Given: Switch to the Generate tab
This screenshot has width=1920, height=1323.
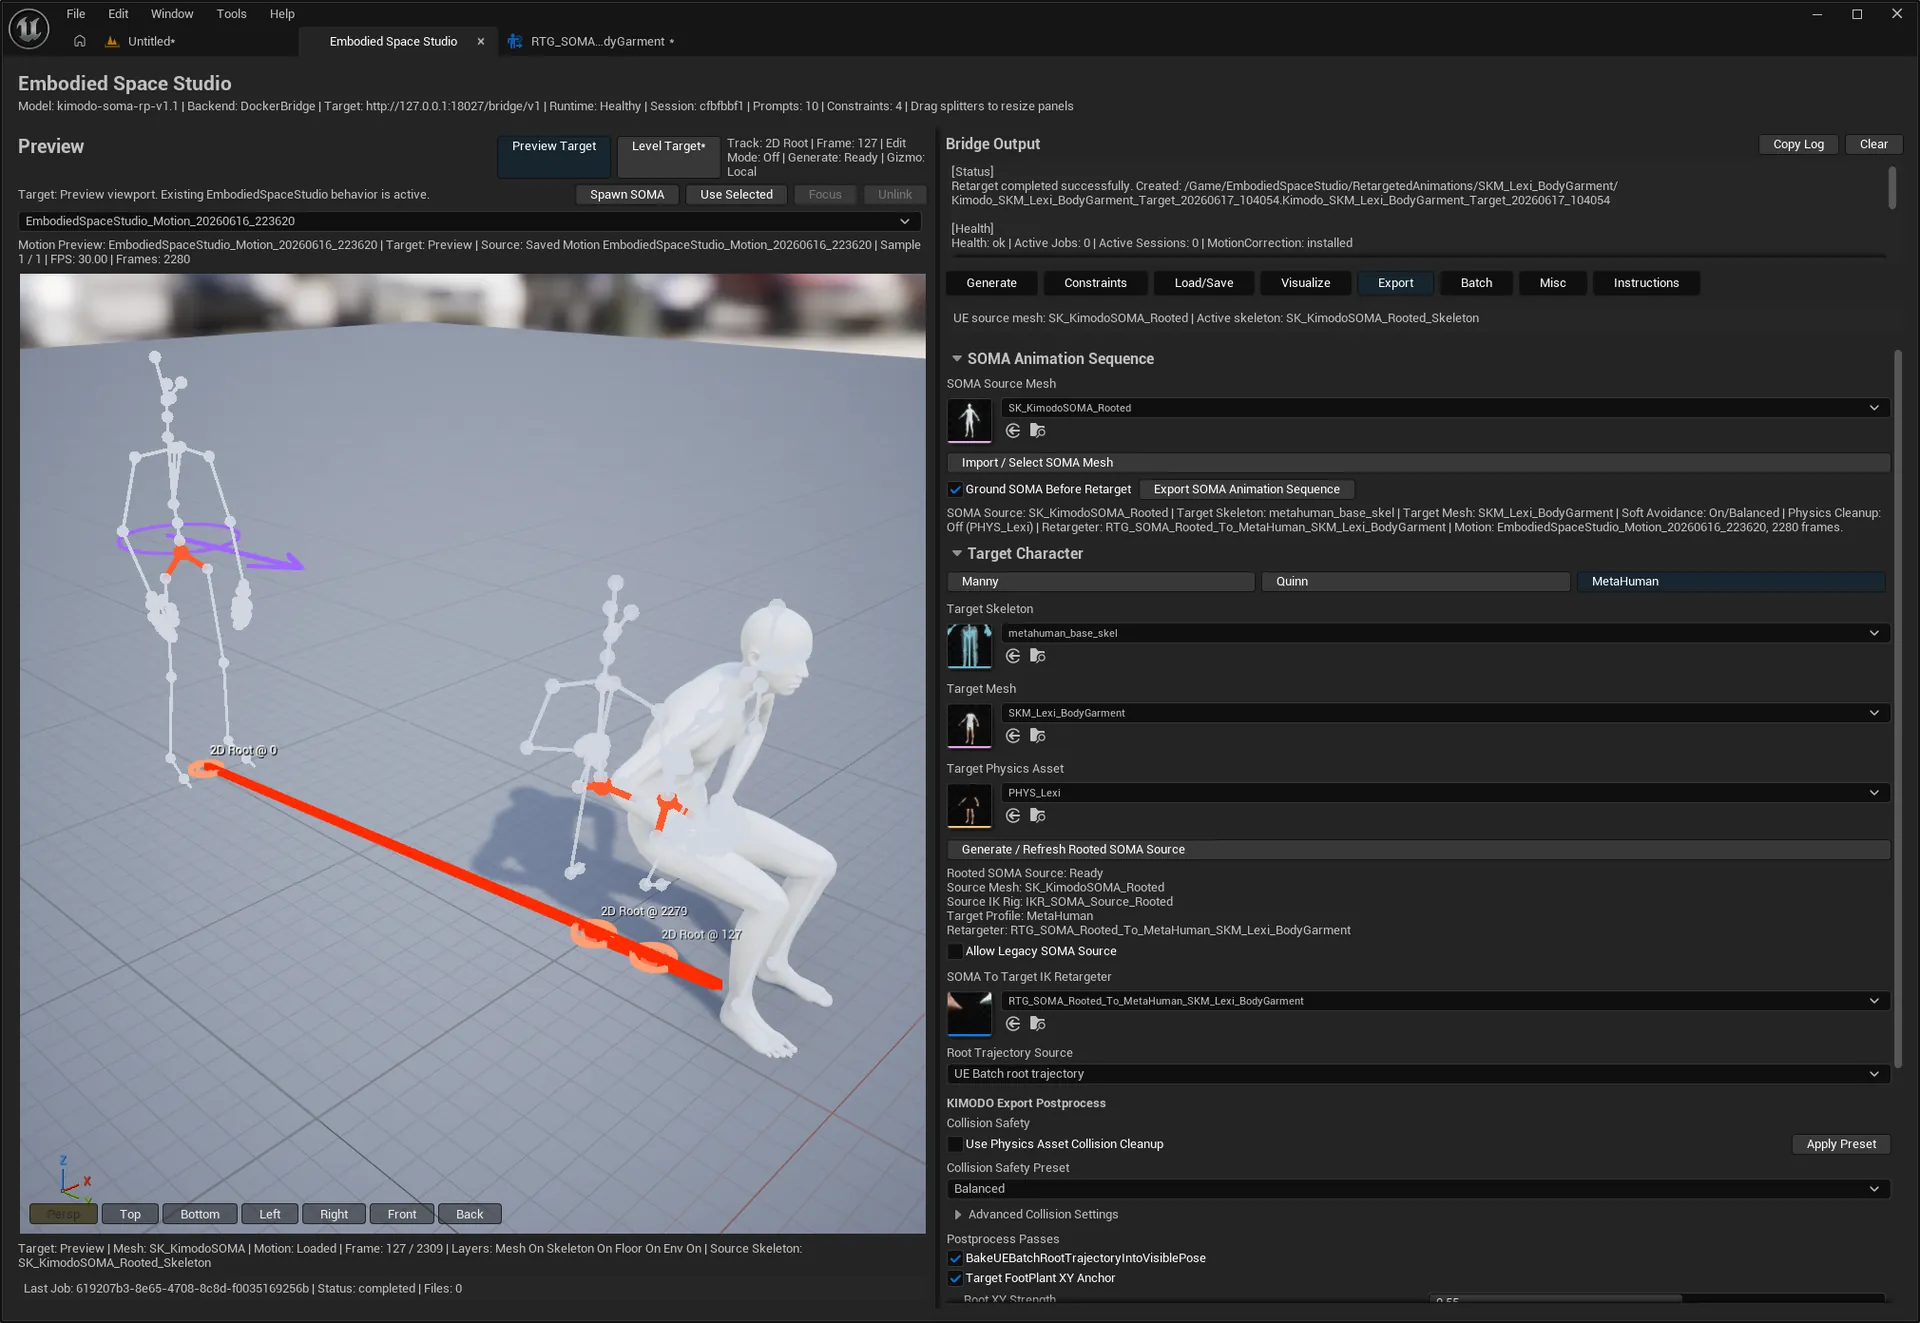Looking at the screenshot, I should tap(991, 283).
